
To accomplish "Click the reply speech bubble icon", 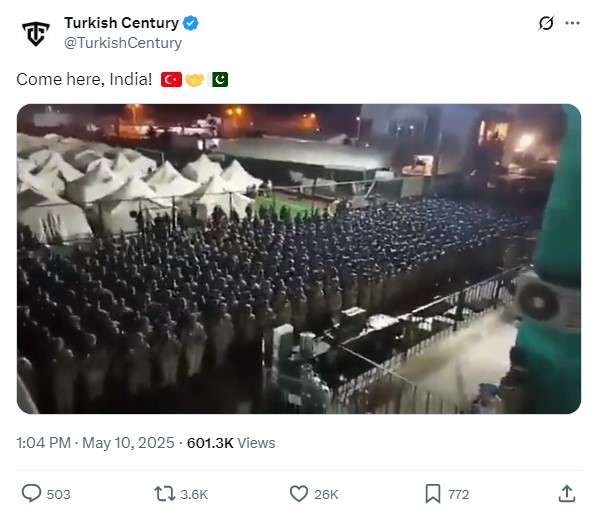I will (31, 494).
